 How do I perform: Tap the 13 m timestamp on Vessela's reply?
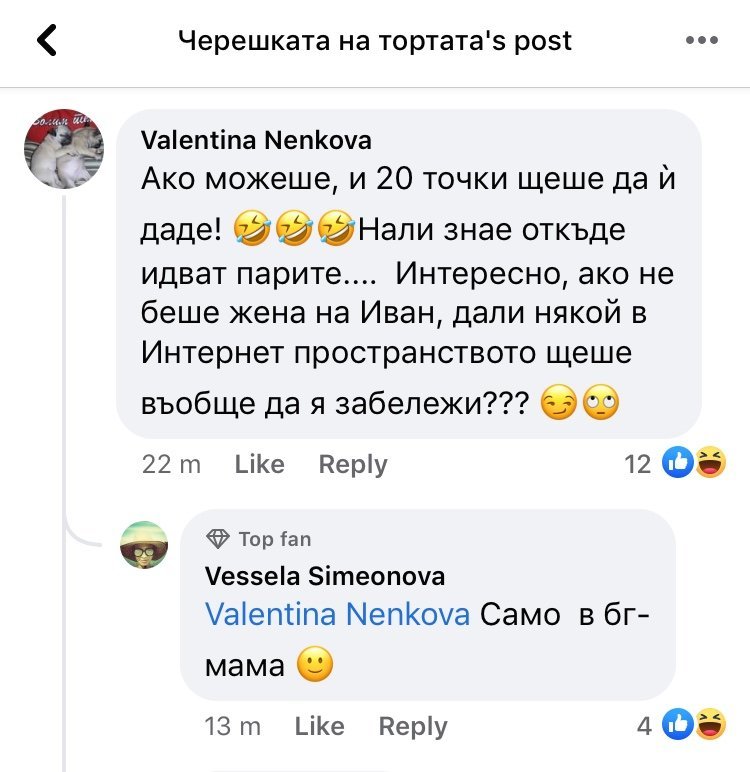(232, 726)
